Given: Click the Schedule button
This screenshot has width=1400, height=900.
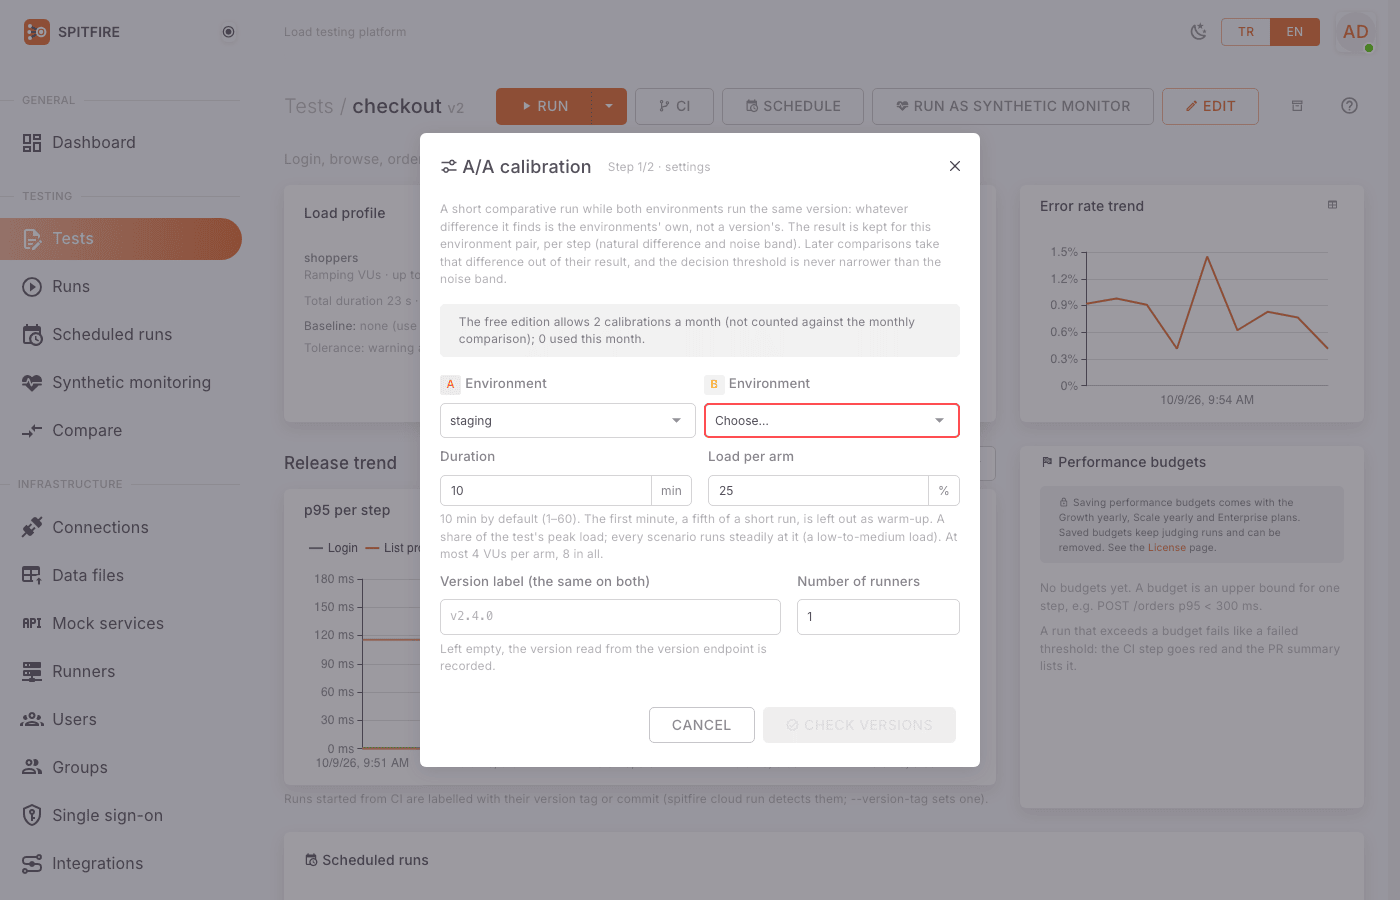Looking at the screenshot, I should coord(793,106).
